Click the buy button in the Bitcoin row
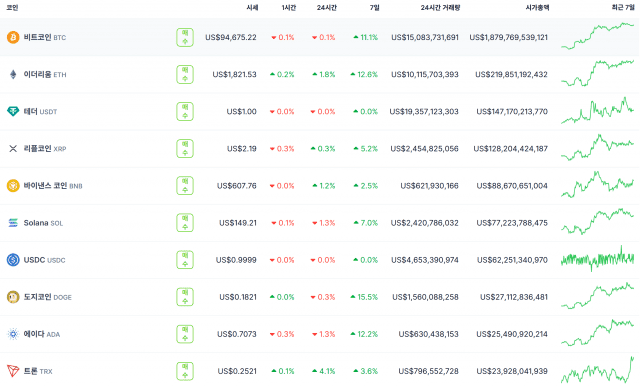This screenshot has height=387, width=640. pyautogui.click(x=185, y=37)
